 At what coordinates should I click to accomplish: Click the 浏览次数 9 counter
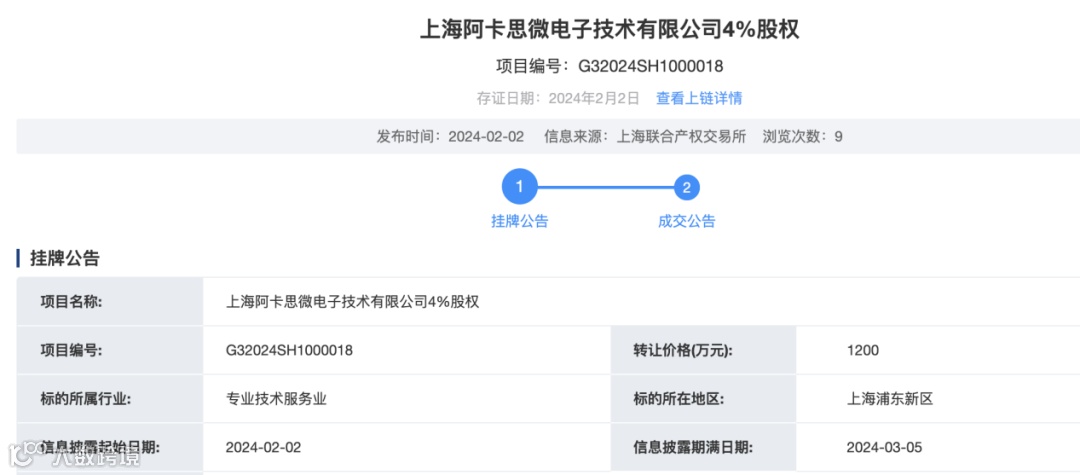(802, 136)
